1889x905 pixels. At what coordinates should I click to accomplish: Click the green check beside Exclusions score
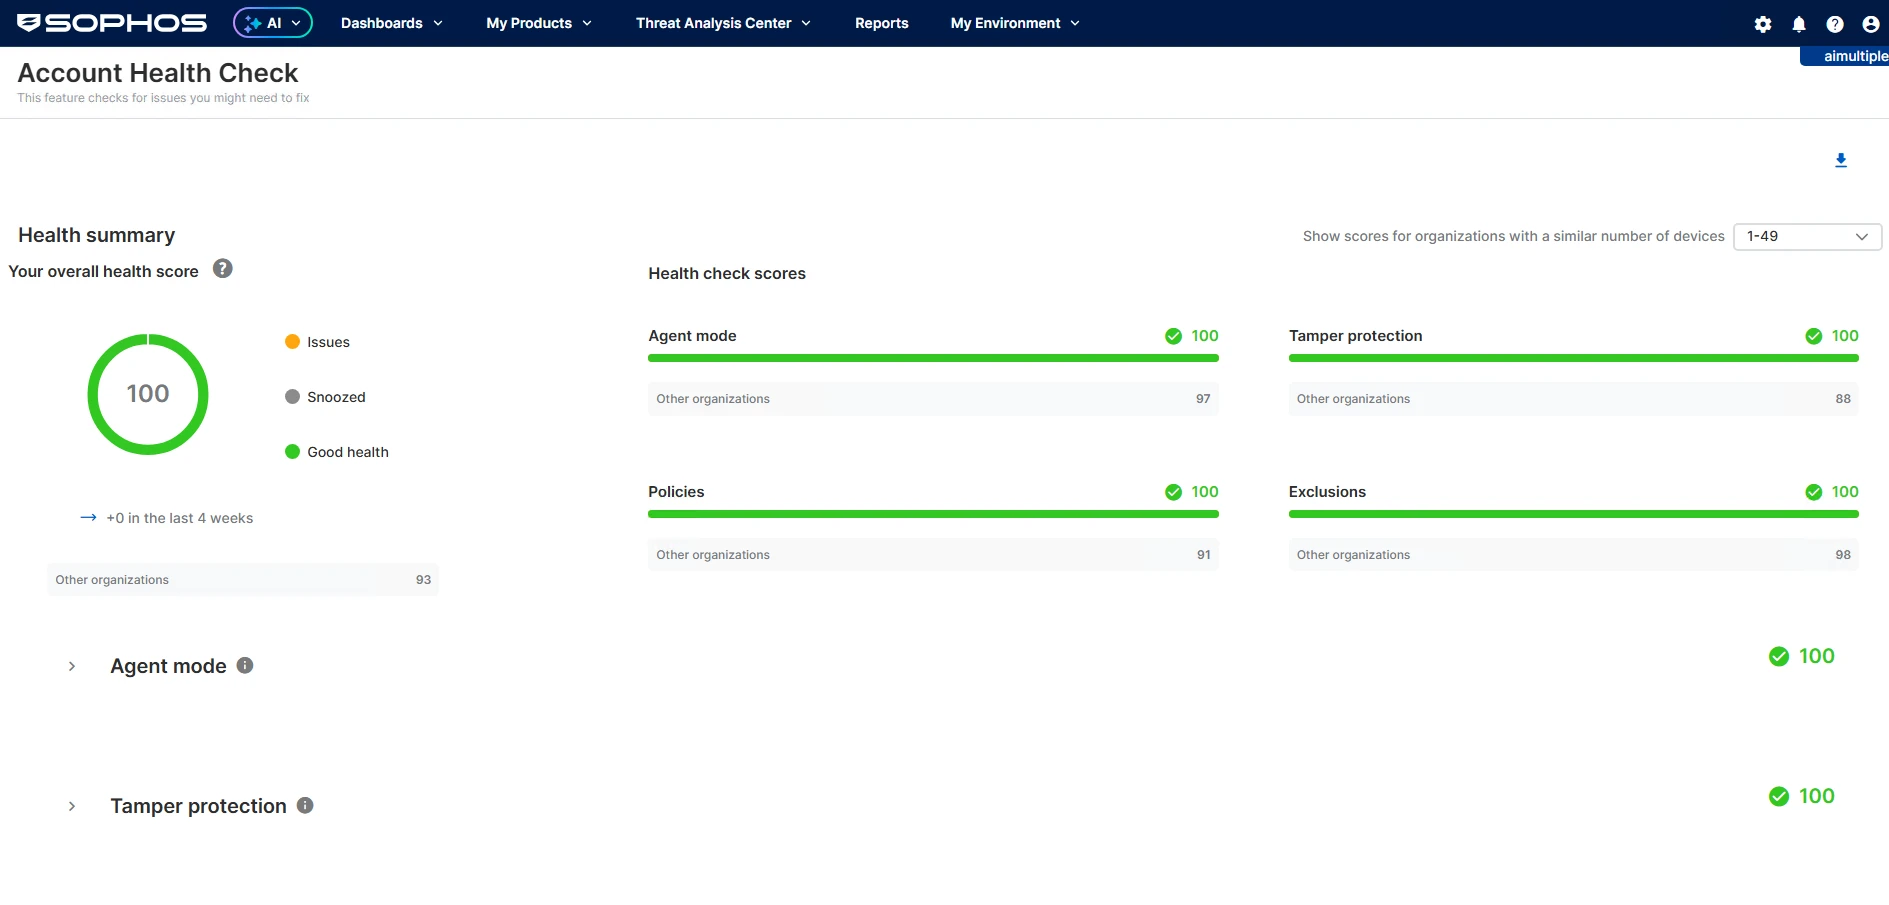pyautogui.click(x=1814, y=492)
